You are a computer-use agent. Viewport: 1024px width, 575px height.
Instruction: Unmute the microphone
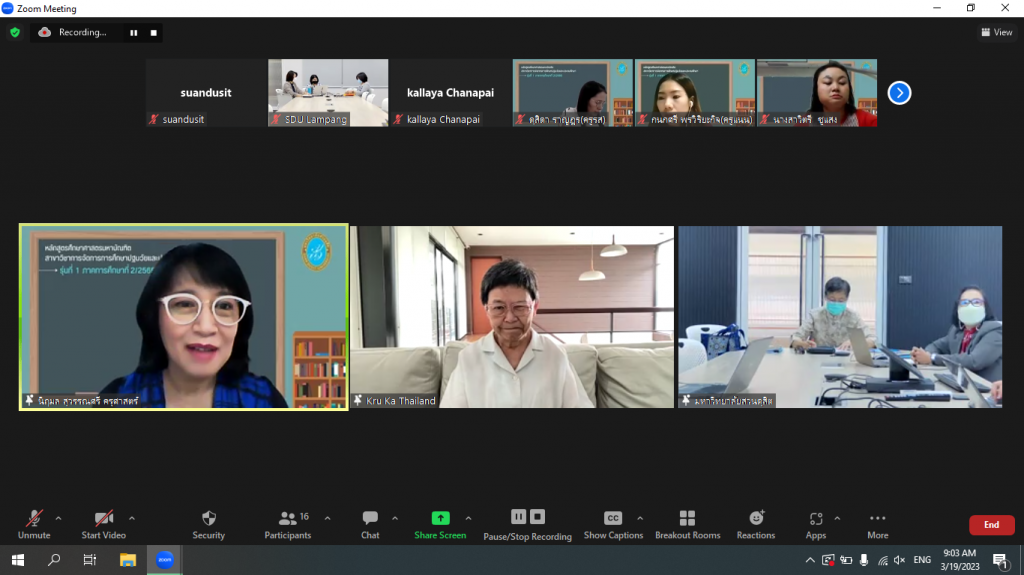tap(34, 523)
